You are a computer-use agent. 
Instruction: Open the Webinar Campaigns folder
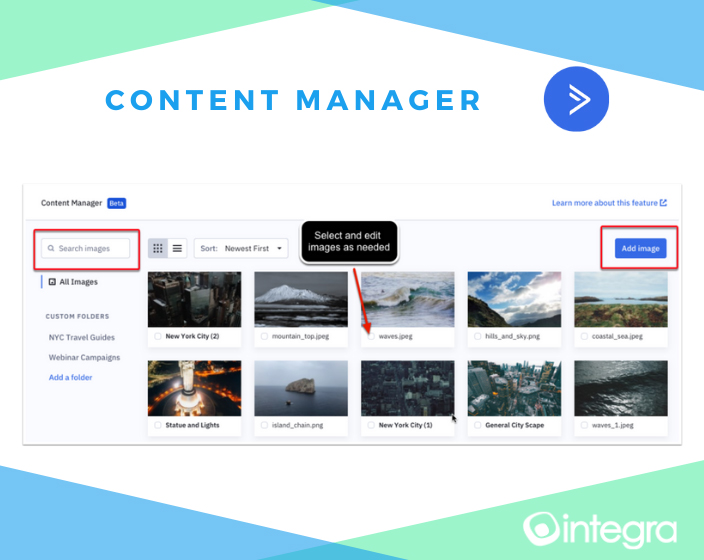[84, 357]
